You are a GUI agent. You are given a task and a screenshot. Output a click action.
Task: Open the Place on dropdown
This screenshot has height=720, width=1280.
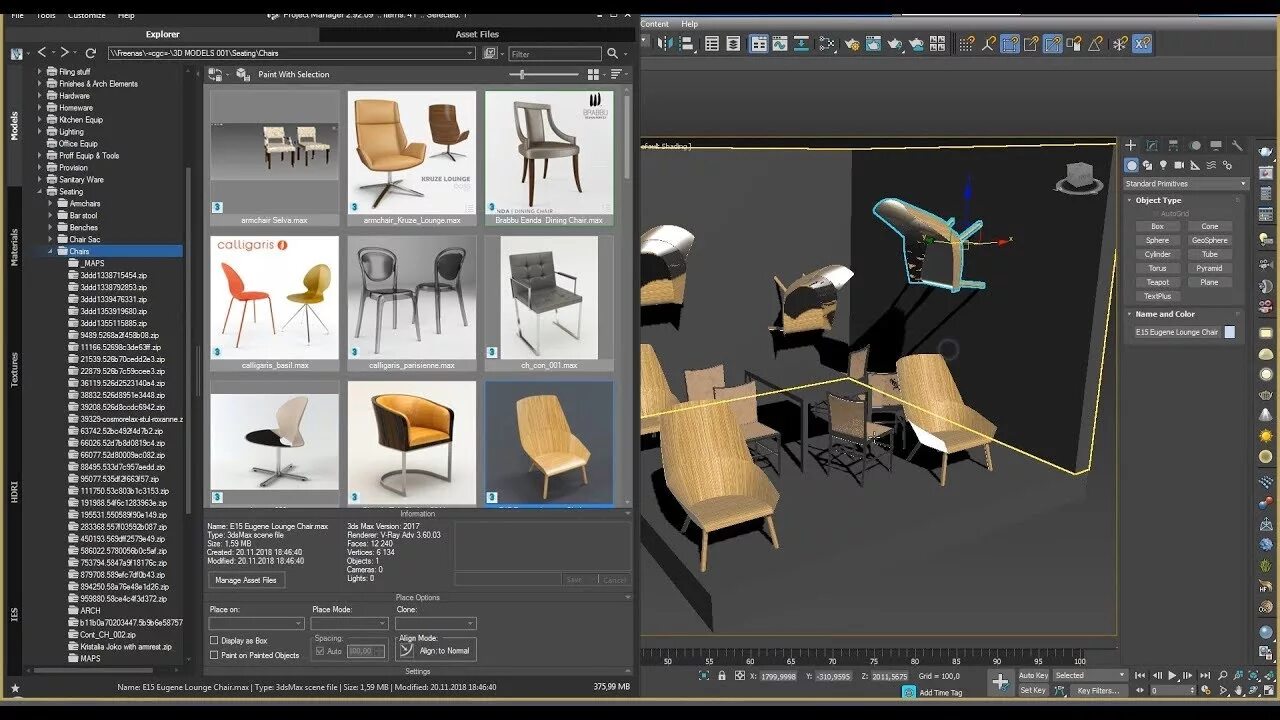(x=256, y=623)
